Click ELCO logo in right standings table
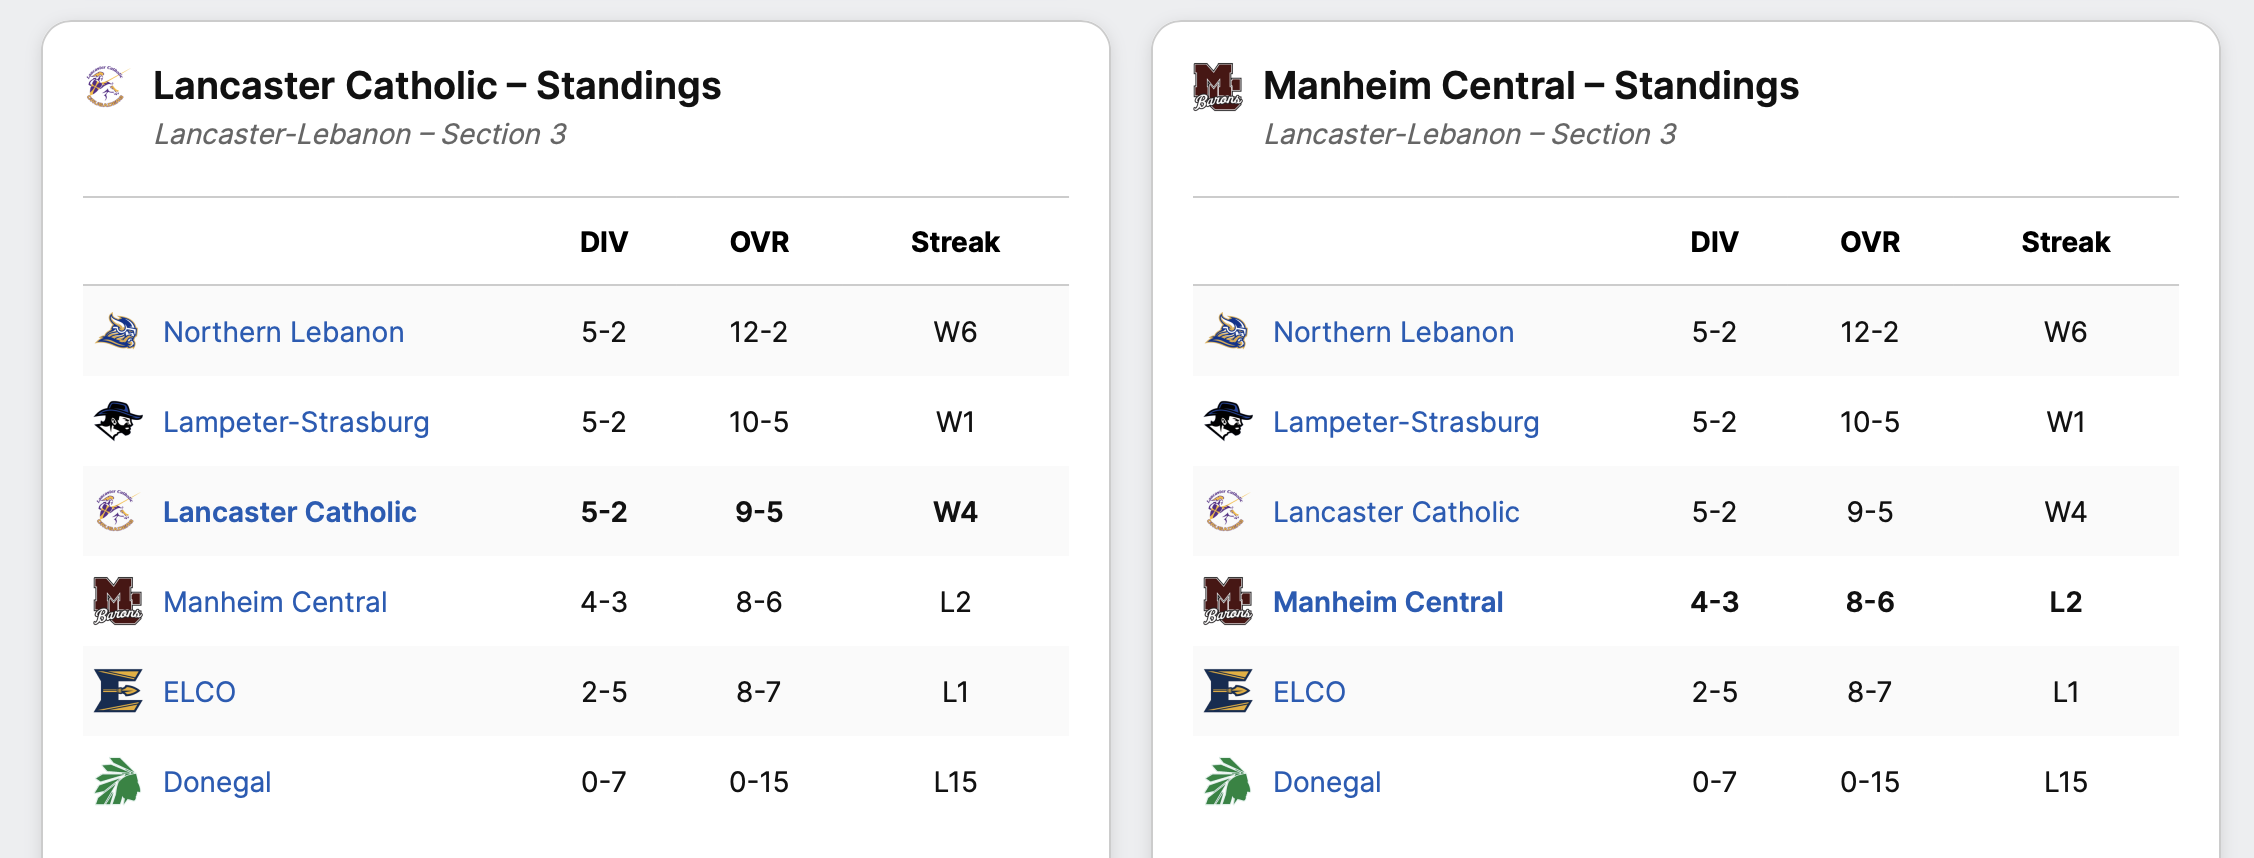 1227,691
